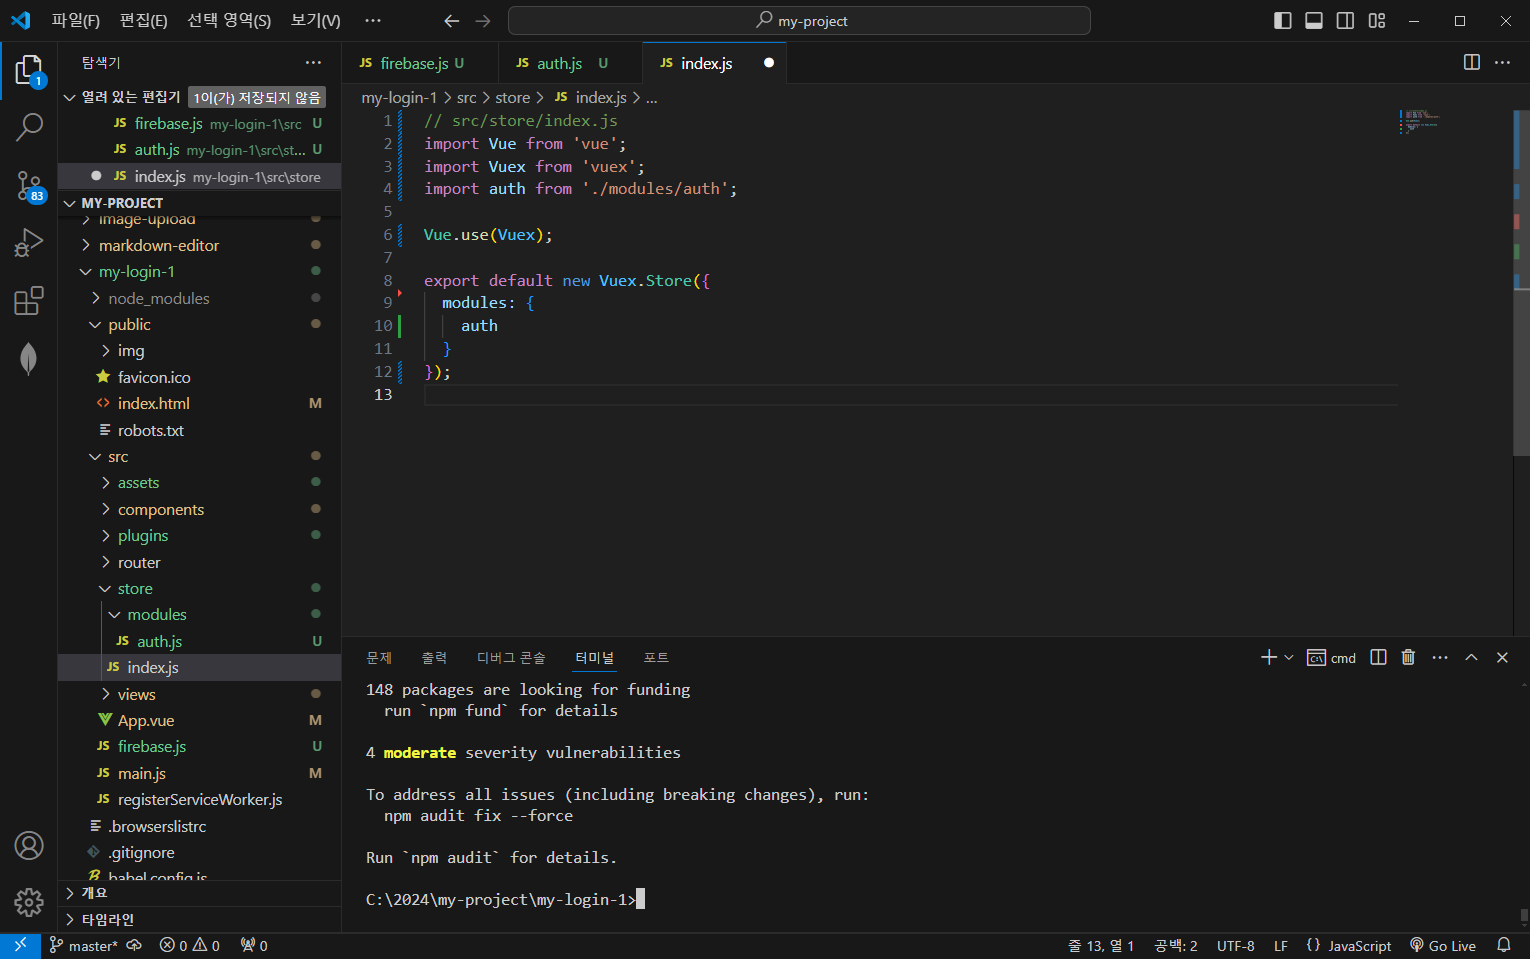Switch to 출력 panel tab
The width and height of the screenshot is (1530, 959).
click(x=434, y=657)
